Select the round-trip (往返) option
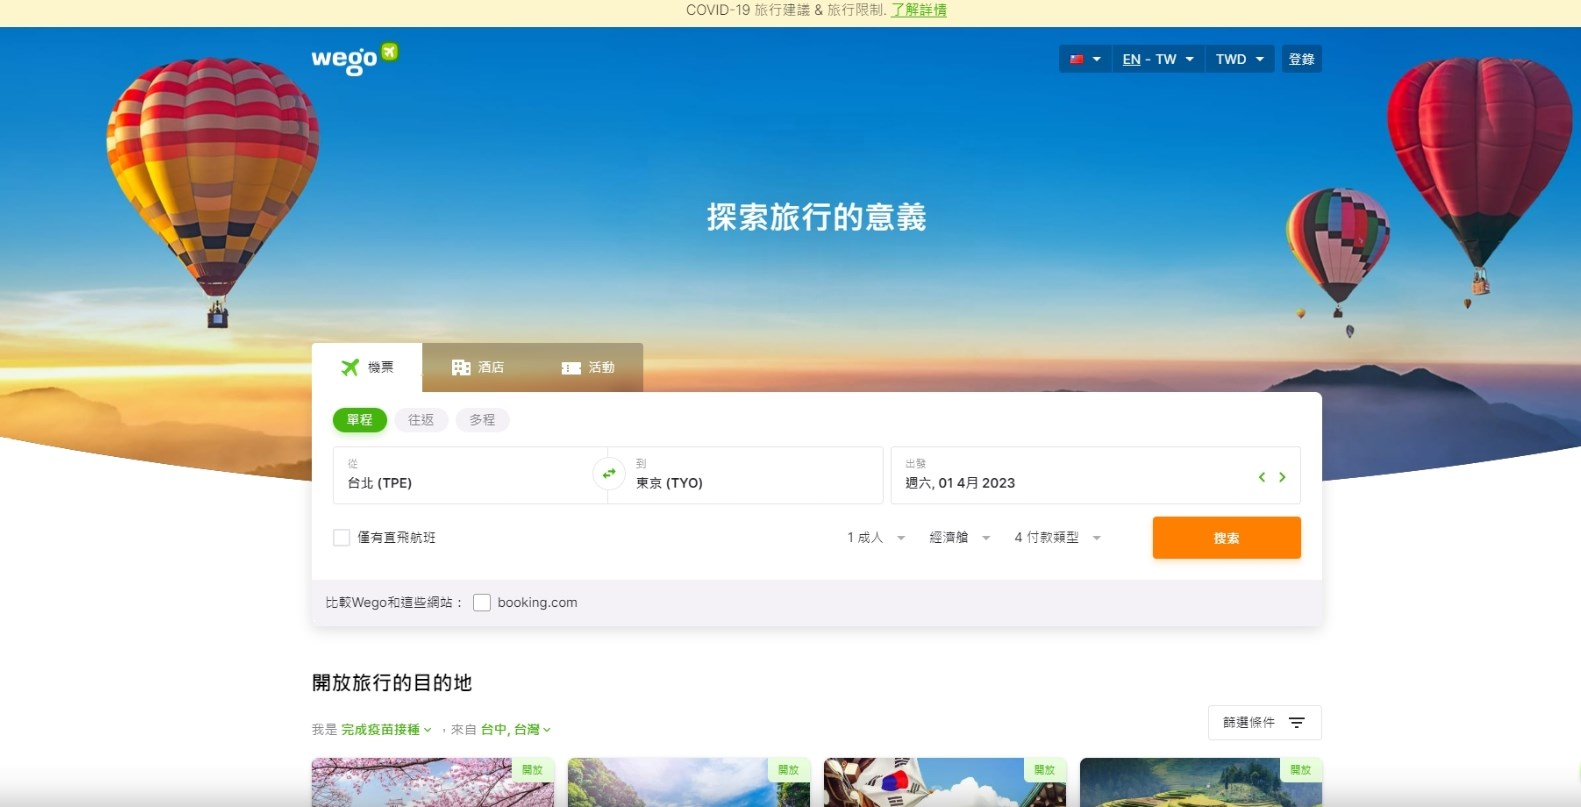Screen dimensions: 1581x807 (421, 420)
